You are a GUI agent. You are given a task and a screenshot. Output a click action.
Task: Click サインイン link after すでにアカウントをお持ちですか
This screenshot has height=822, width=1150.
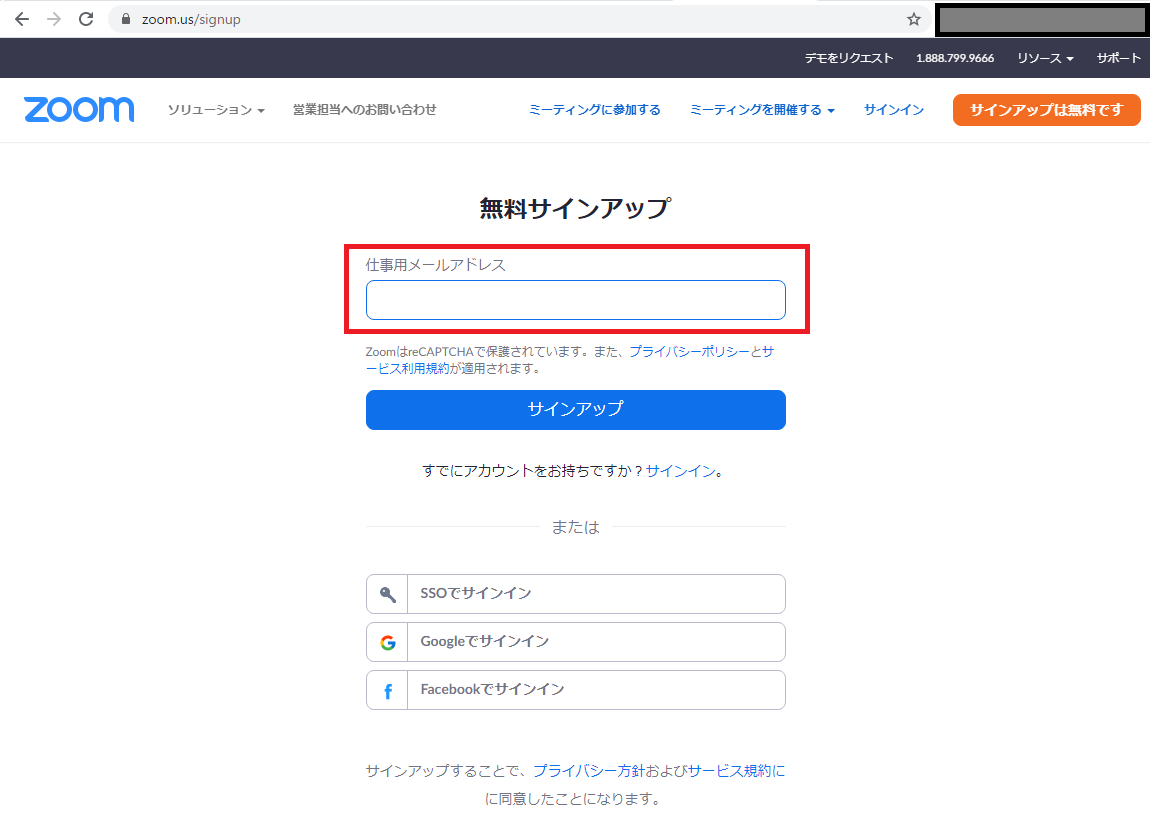(x=681, y=471)
